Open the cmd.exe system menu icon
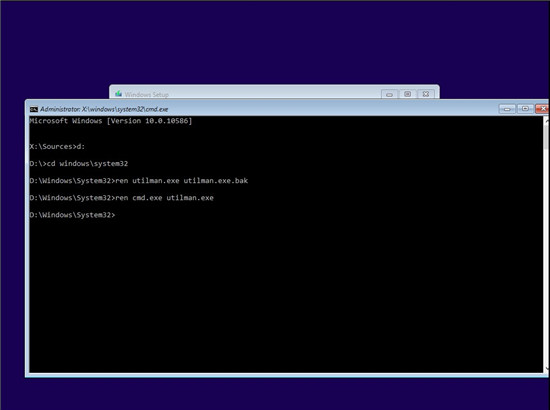 point(34,109)
